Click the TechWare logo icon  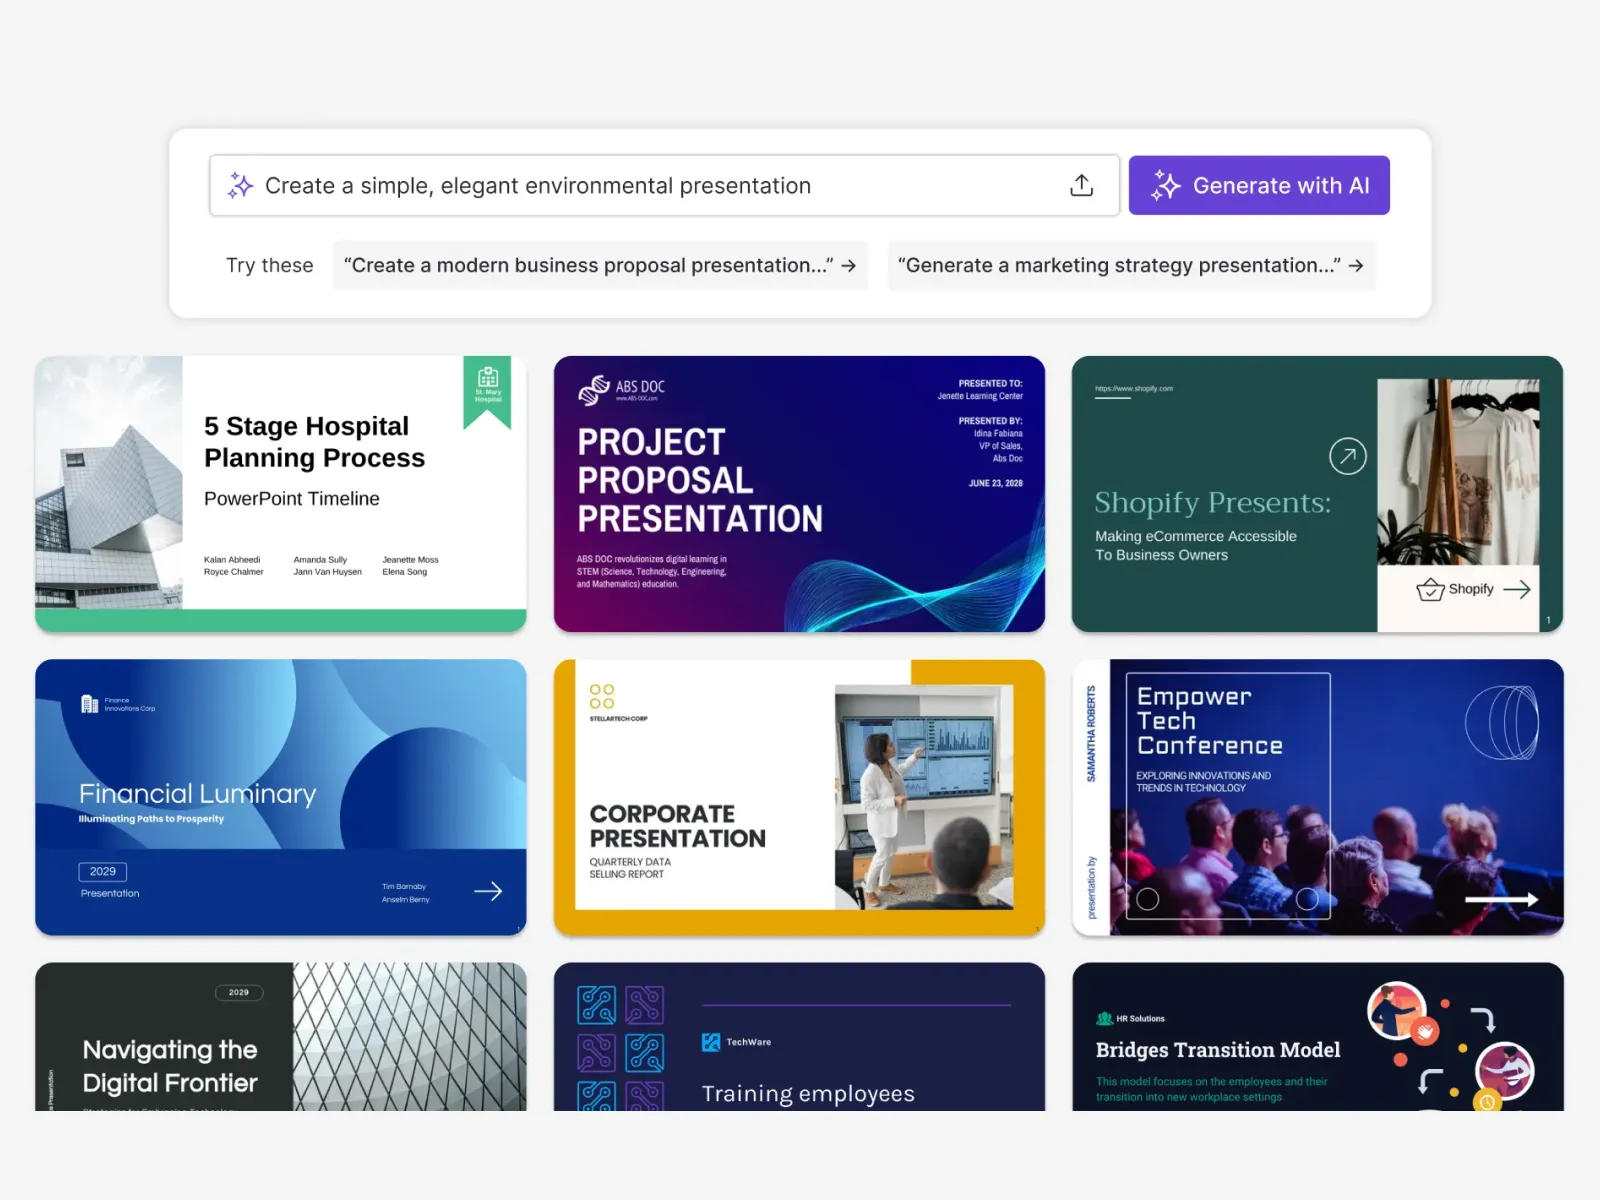click(711, 1042)
